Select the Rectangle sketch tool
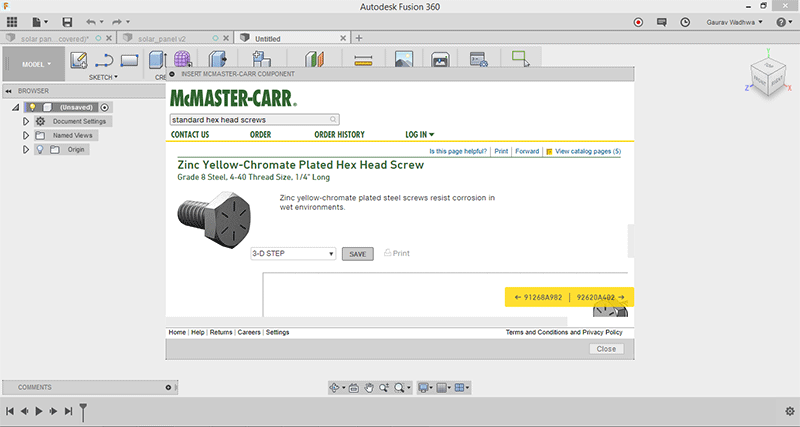This screenshot has width=800, height=427. point(130,61)
